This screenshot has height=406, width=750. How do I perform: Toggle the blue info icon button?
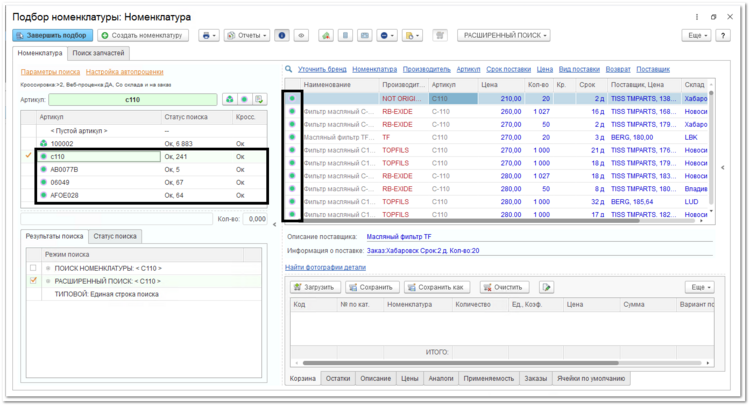(282, 35)
